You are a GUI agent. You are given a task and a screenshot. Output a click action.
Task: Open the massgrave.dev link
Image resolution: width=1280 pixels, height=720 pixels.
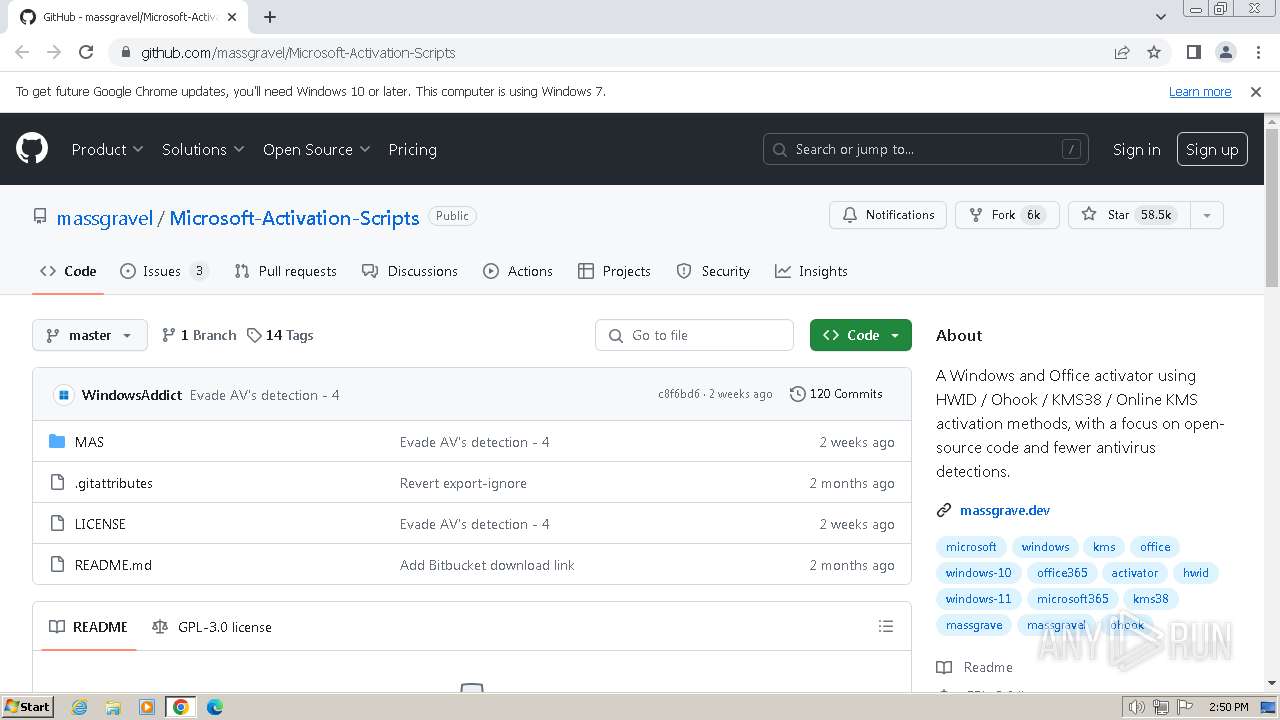click(1004, 510)
